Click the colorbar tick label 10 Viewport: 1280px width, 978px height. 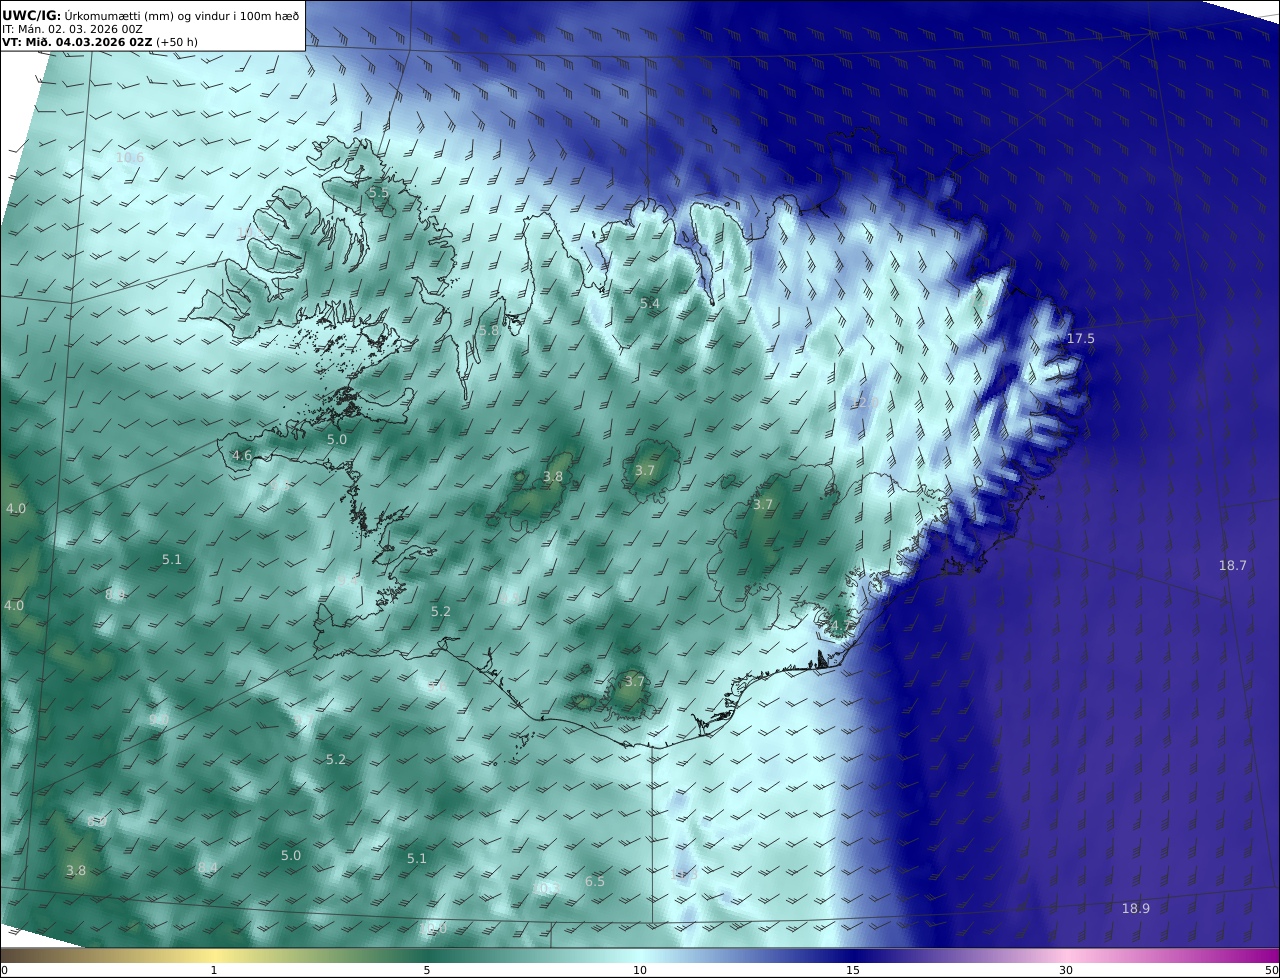tap(640, 970)
